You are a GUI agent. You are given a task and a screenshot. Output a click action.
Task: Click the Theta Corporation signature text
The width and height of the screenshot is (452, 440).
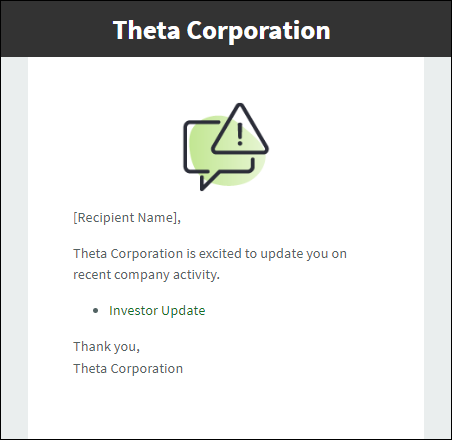[x=128, y=369]
